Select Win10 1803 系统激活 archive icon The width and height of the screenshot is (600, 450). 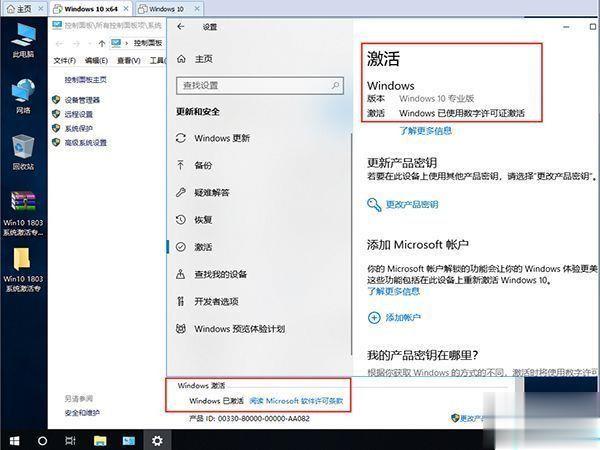[x=23, y=214]
